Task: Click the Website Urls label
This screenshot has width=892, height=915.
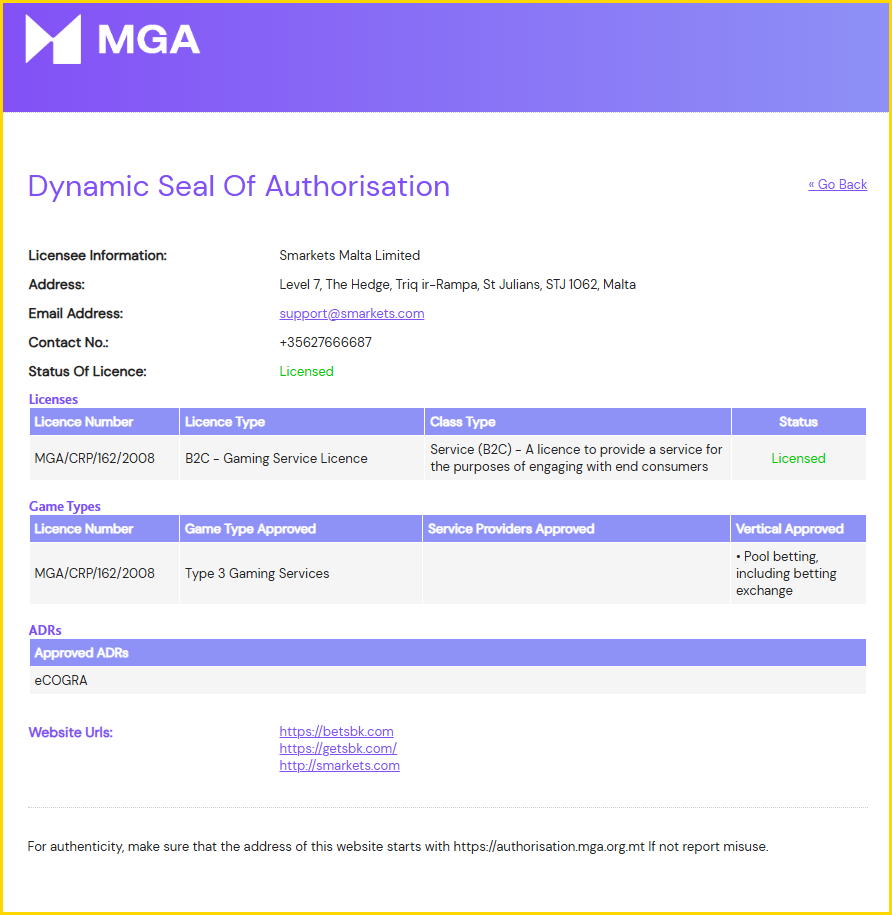Action: click(x=71, y=732)
